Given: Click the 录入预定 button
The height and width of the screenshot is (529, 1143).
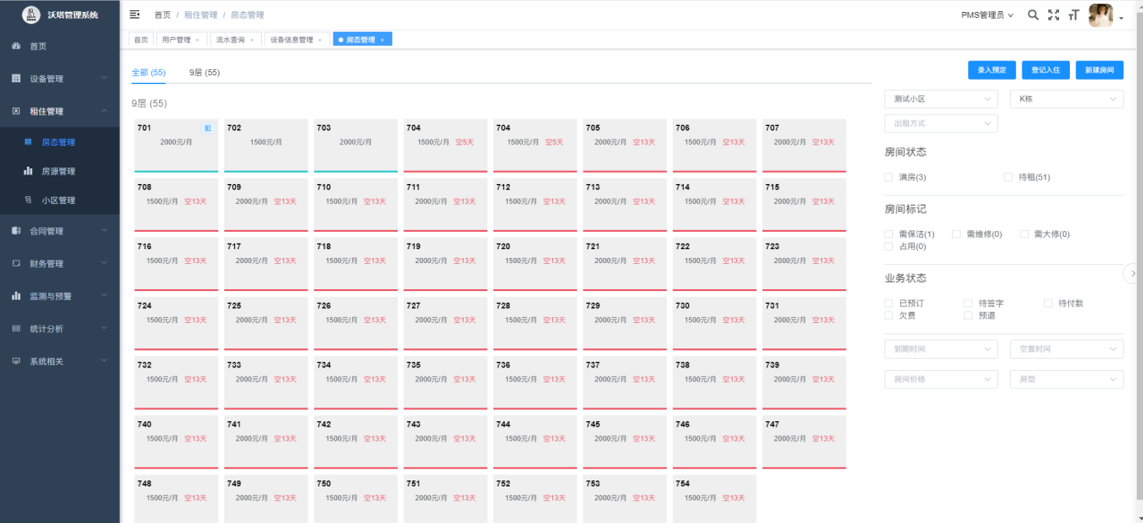Looking at the screenshot, I should 991,70.
